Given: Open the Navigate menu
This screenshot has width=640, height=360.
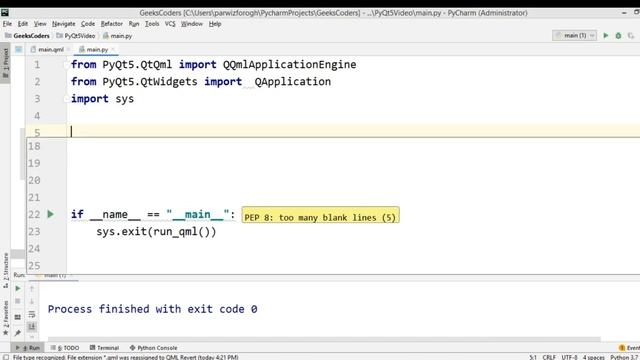Looking at the screenshot, I should click(x=64, y=24).
